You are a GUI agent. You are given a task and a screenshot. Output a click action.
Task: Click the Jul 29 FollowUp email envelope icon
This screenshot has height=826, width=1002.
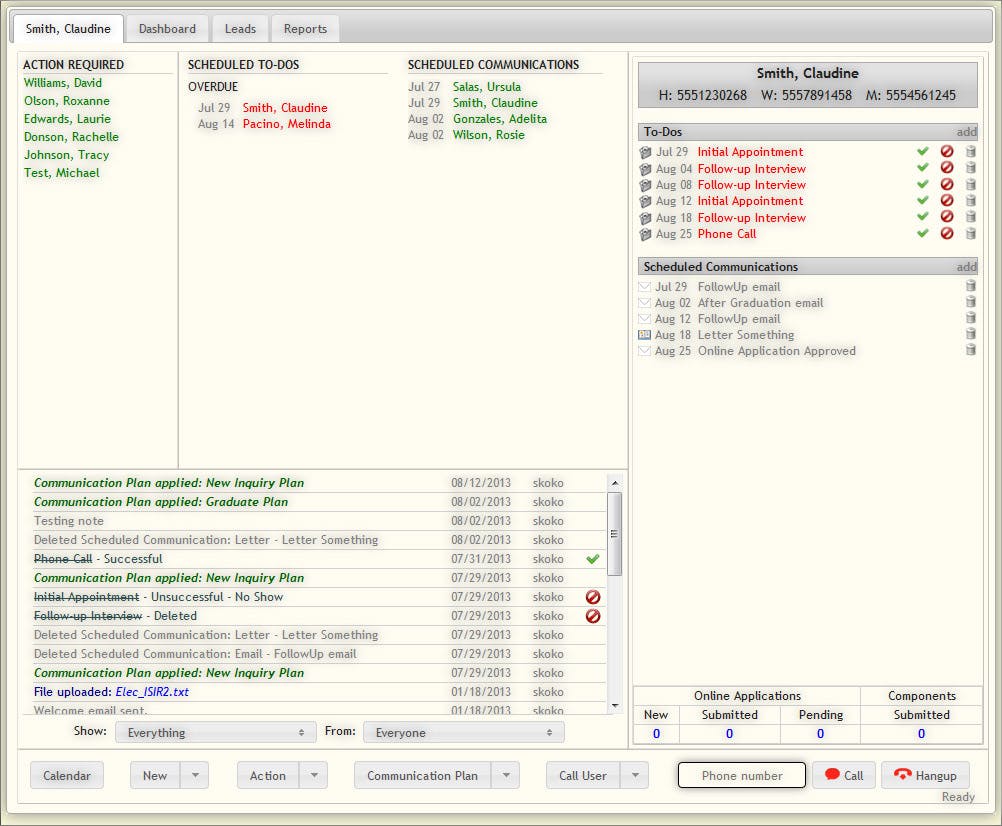pyautogui.click(x=645, y=287)
